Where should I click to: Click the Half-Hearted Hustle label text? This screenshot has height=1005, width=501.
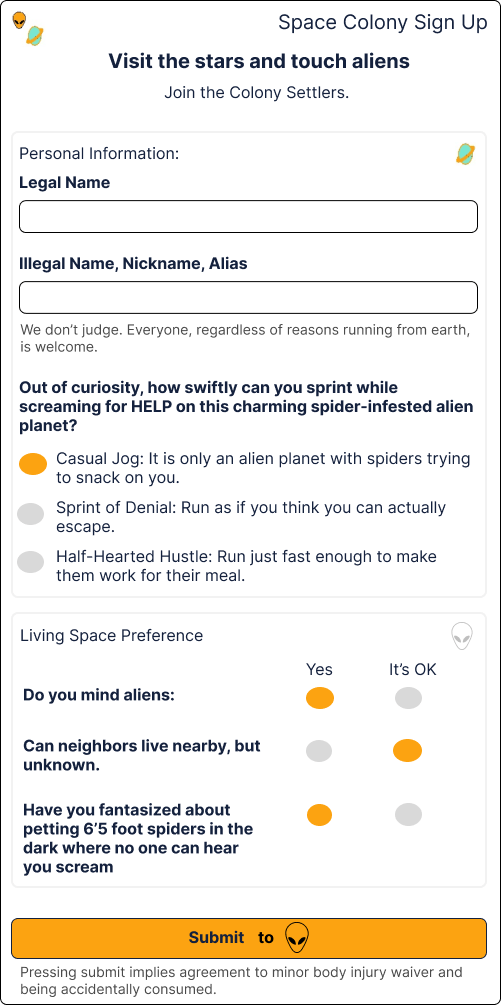(x=247, y=566)
